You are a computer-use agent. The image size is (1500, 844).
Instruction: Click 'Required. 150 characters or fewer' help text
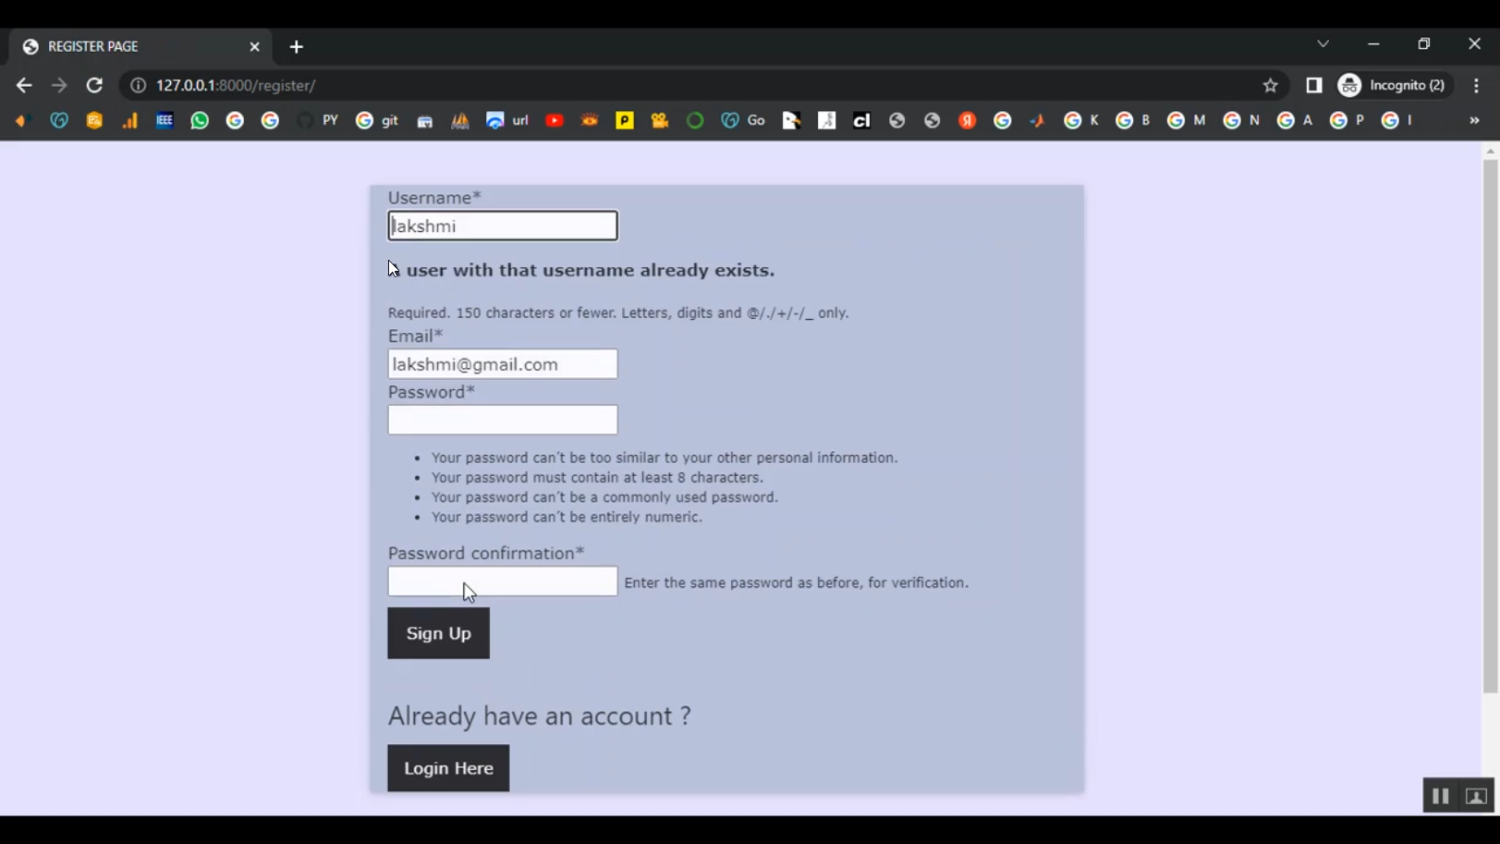tap(618, 313)
